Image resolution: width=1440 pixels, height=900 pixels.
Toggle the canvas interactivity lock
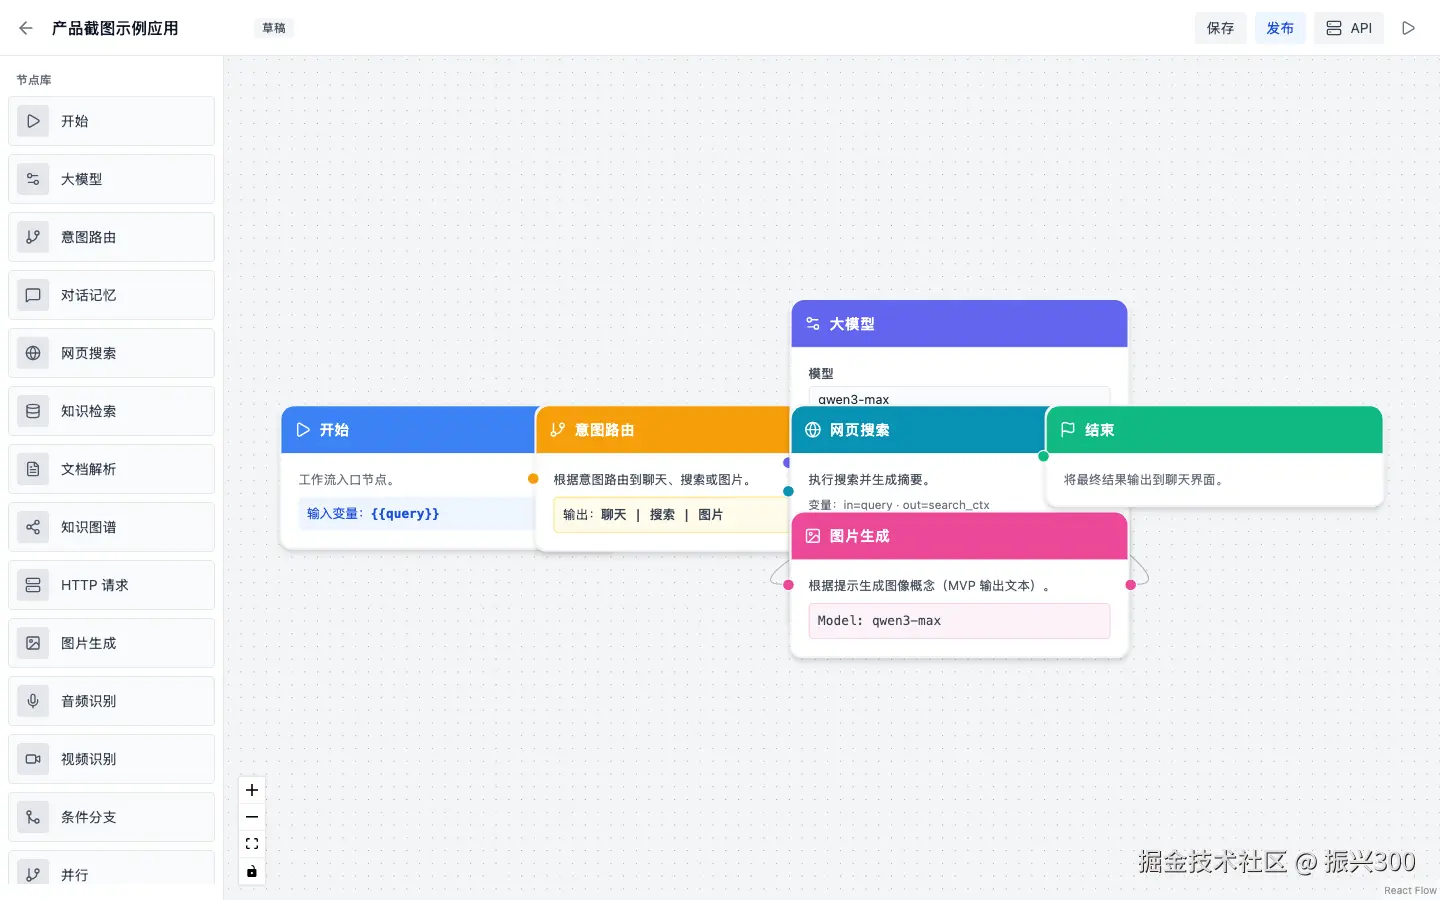[x=252, y=871]
